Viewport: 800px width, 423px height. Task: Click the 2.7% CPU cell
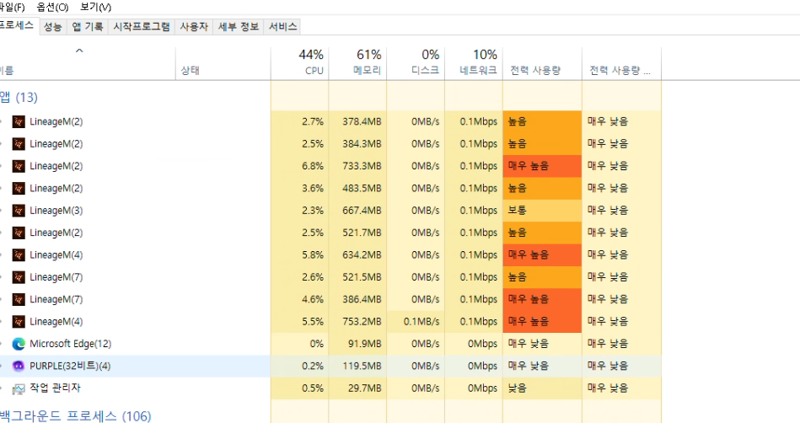point(299,121)
